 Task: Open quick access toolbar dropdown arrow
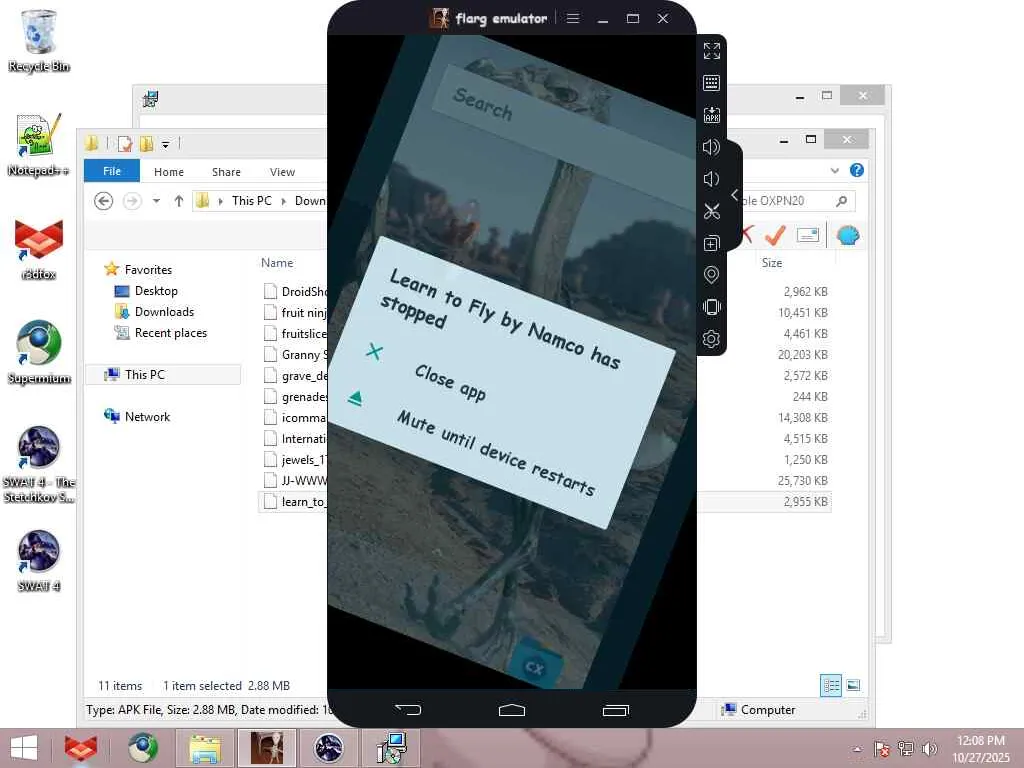[166, 144]
